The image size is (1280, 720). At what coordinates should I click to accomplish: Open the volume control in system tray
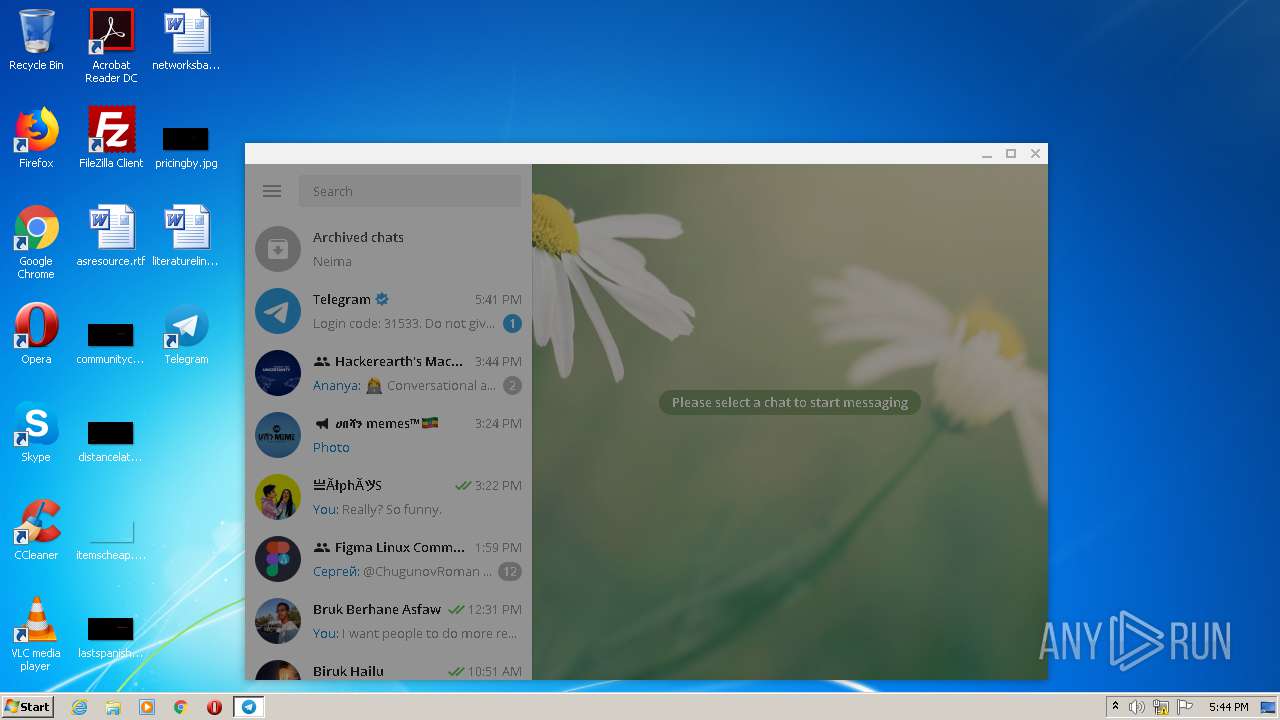(x=1137, y=707)
